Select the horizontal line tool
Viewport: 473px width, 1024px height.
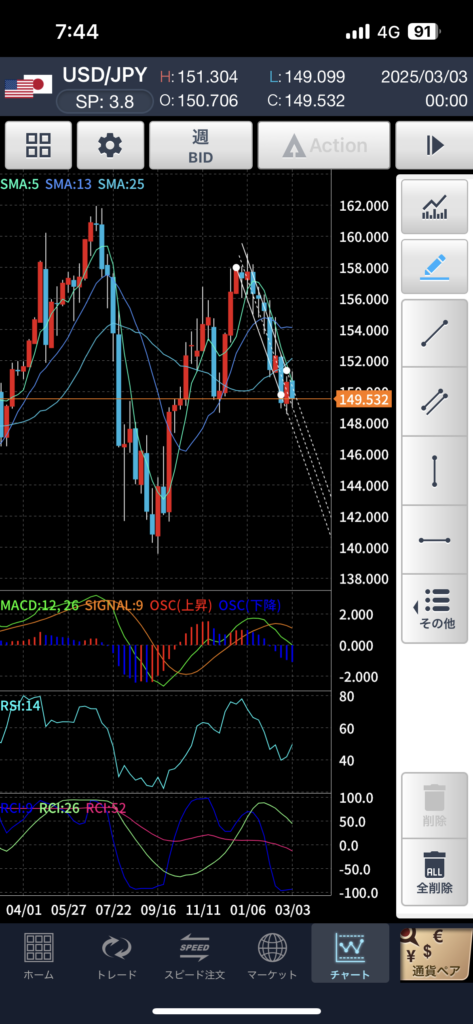click(434, 540)
